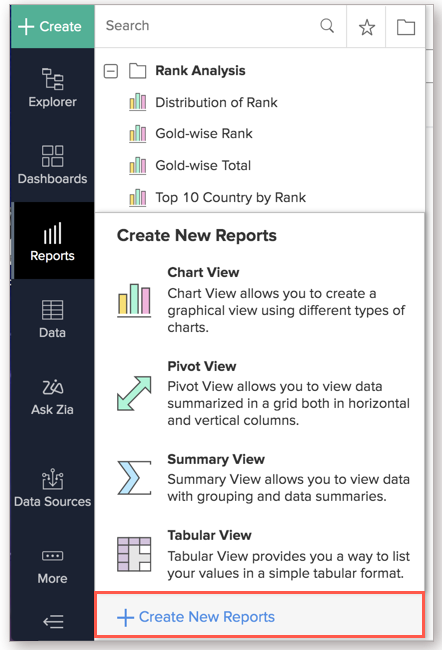The image size is (442, 650).
Task: Collapse the sidebar with arrow icon
Action: (53, 621)
